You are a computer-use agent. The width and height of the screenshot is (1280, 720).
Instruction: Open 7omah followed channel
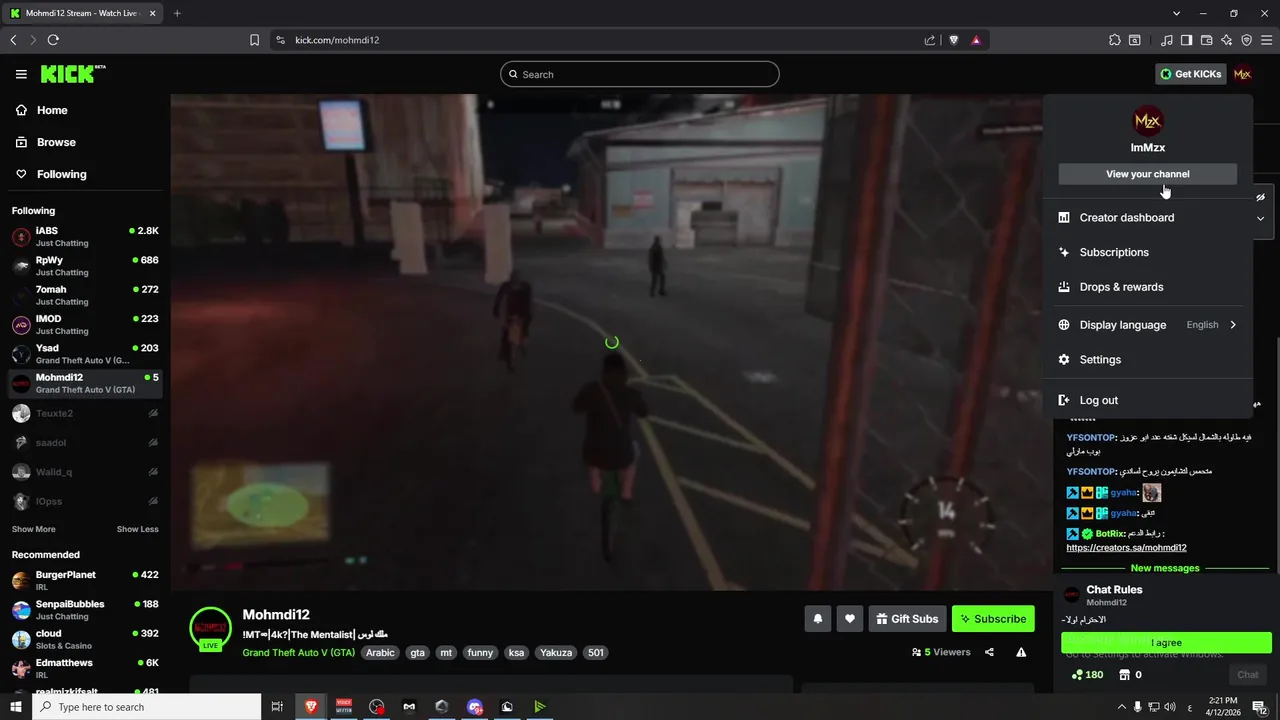coord(85,295)
